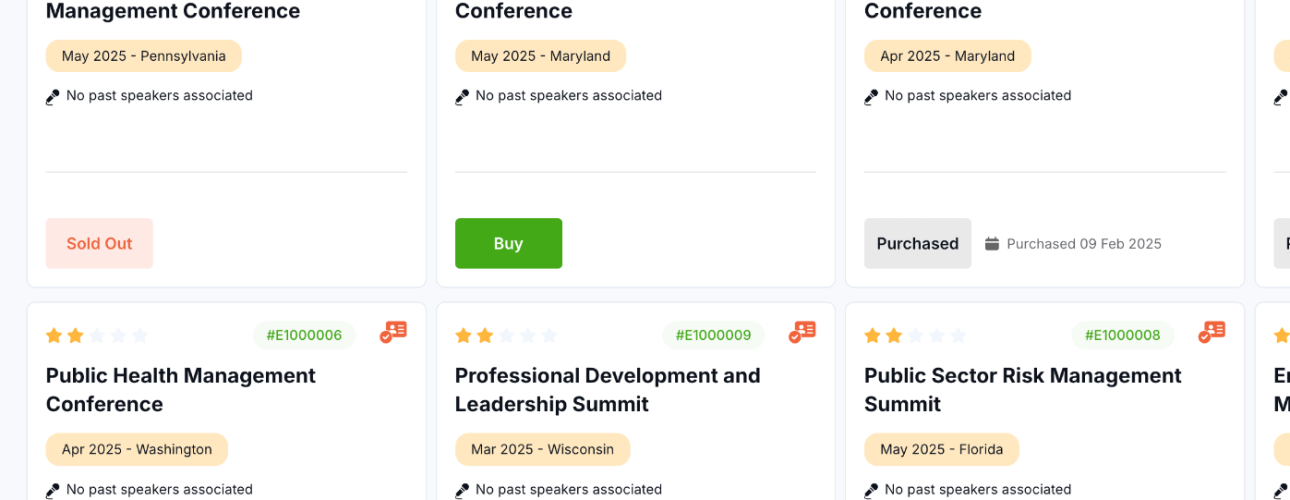Click 'No past speakers associated' in the Pennsylvania card

pos(159,96)
